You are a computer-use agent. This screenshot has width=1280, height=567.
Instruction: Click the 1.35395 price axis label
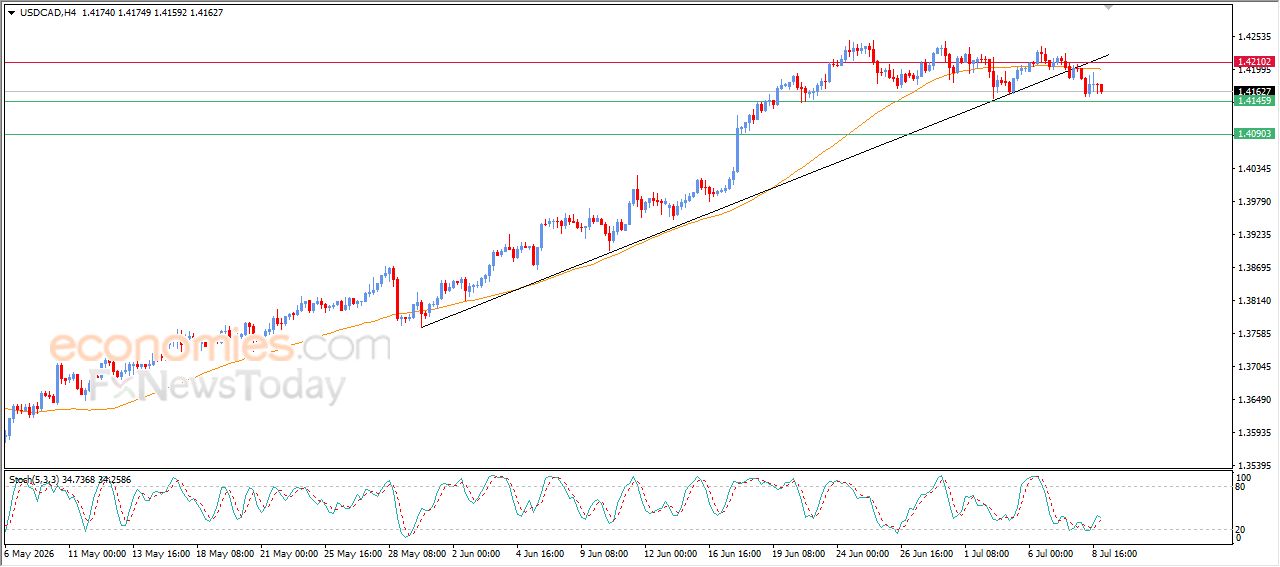tap(1254, 466)
